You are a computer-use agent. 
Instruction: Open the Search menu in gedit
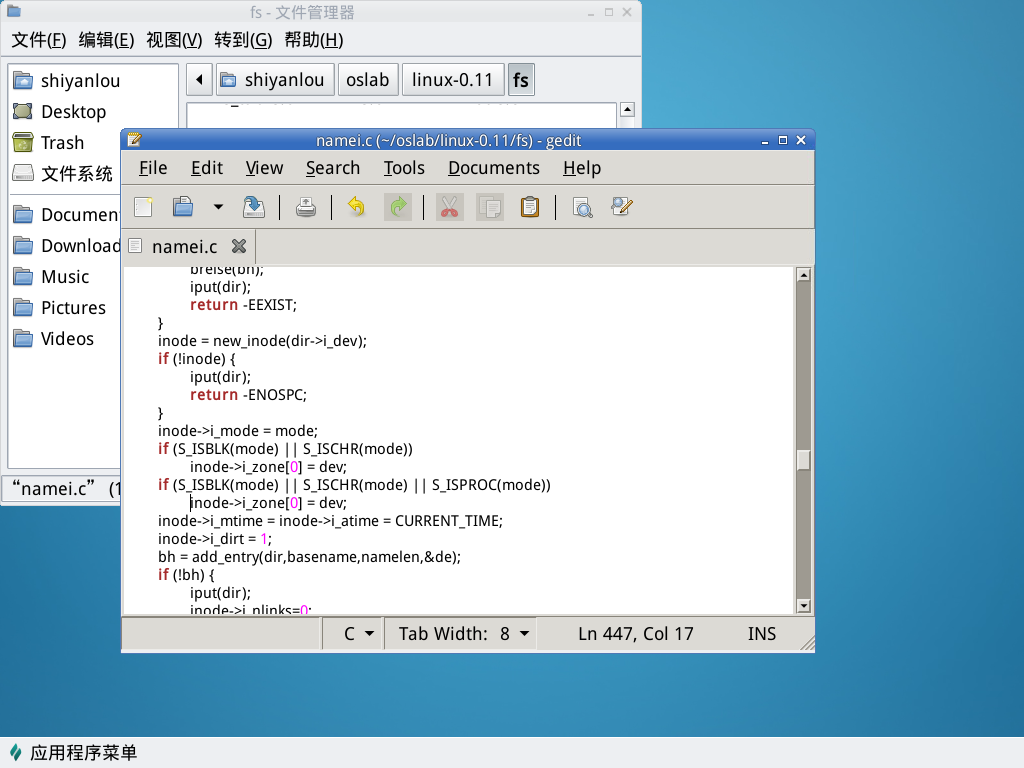pos(333,168)
